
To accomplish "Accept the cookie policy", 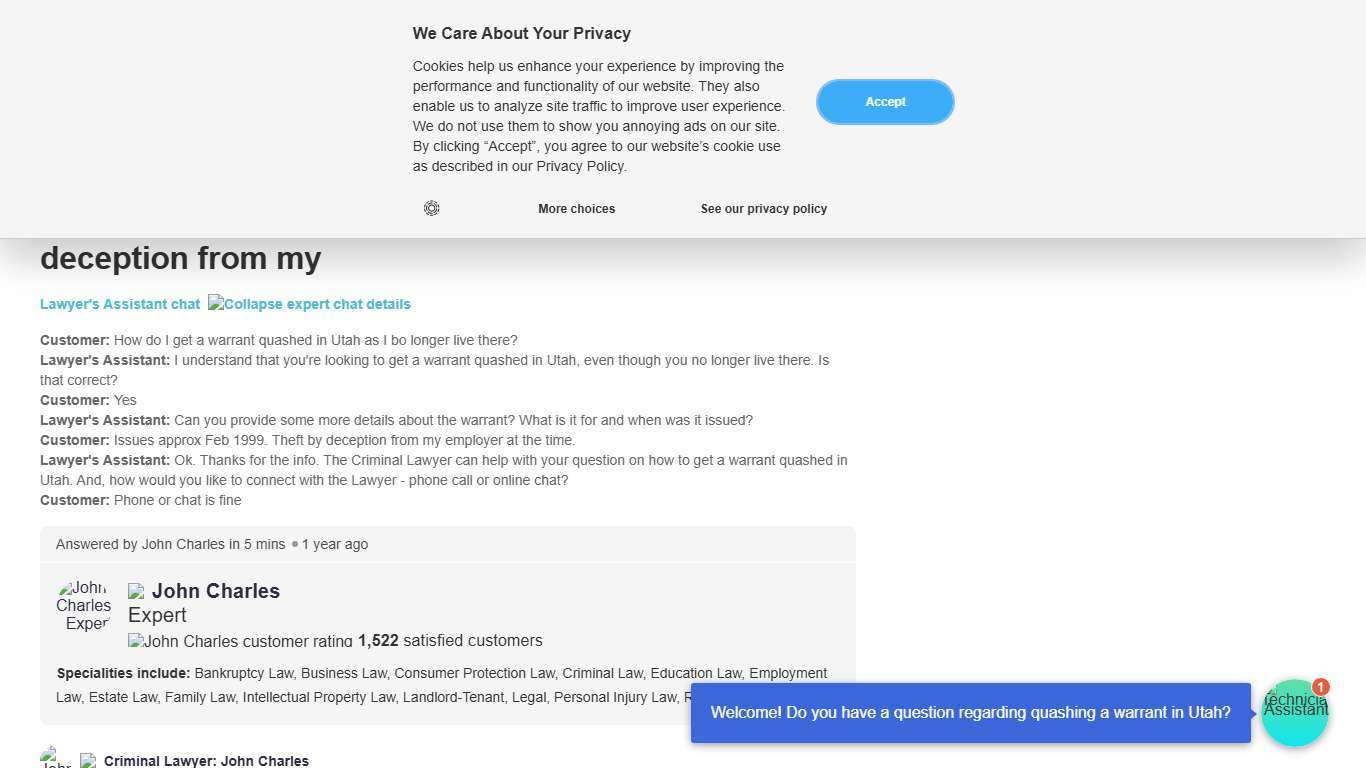I will click(x=885, y=102).
